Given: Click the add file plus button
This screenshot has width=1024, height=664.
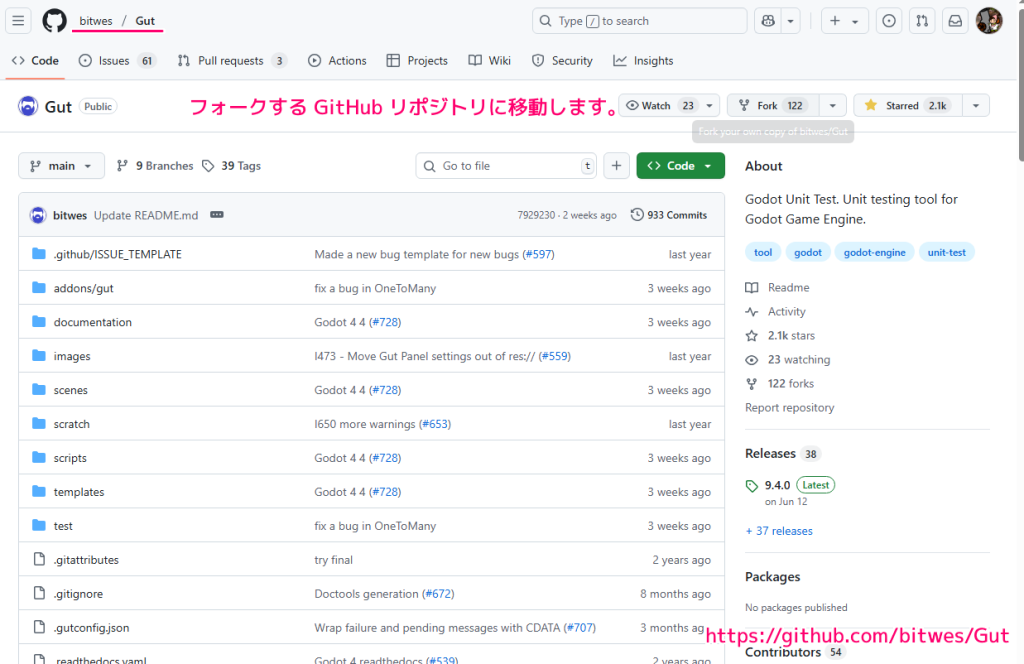Looking at the screenshot, I should point(616,166).
